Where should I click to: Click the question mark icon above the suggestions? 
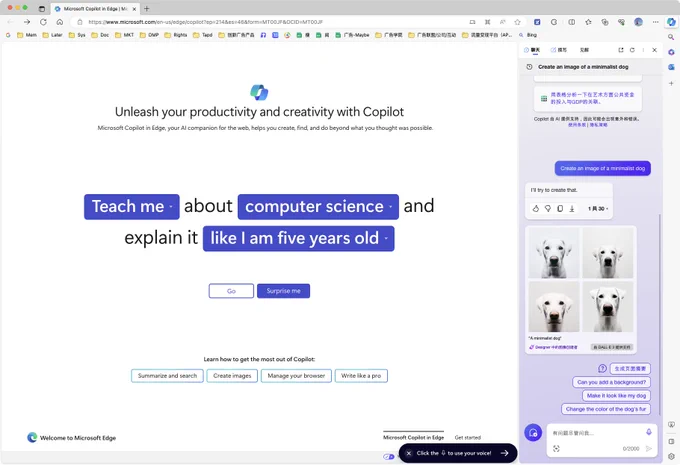coord(602,368)
